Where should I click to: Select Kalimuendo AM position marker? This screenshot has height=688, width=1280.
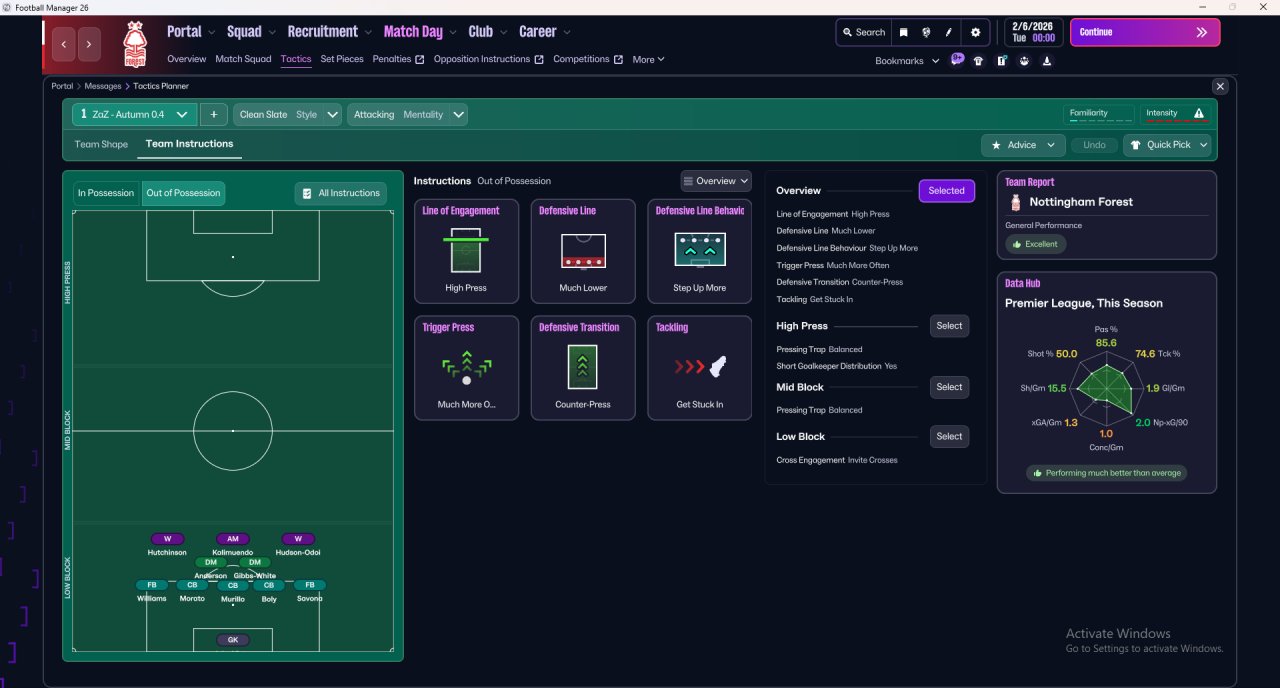(x=233, y=539)
